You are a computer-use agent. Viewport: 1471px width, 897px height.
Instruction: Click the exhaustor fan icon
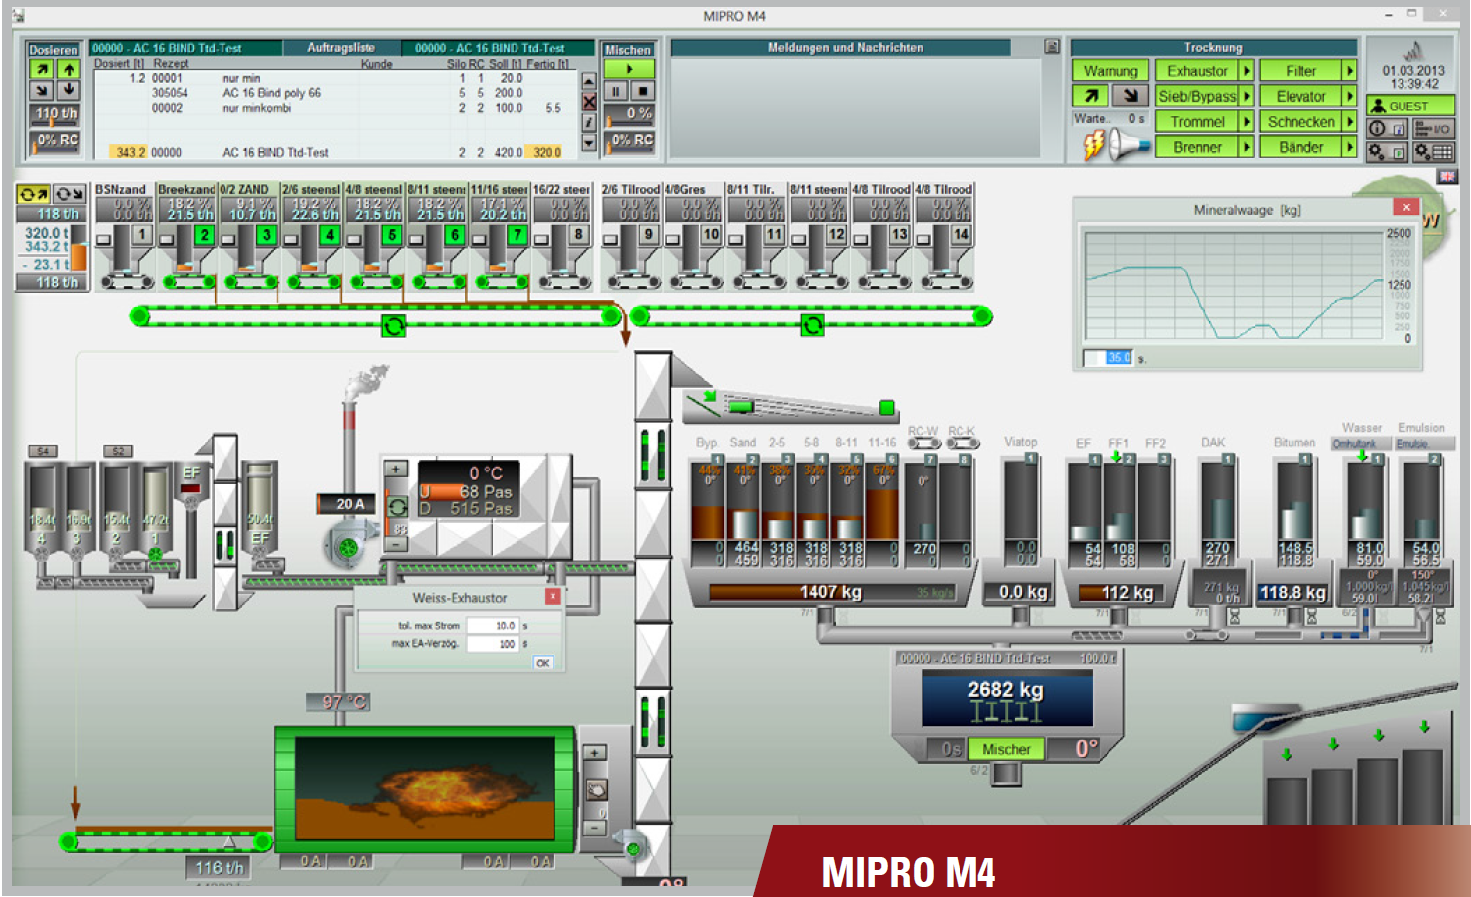point(347,546)
